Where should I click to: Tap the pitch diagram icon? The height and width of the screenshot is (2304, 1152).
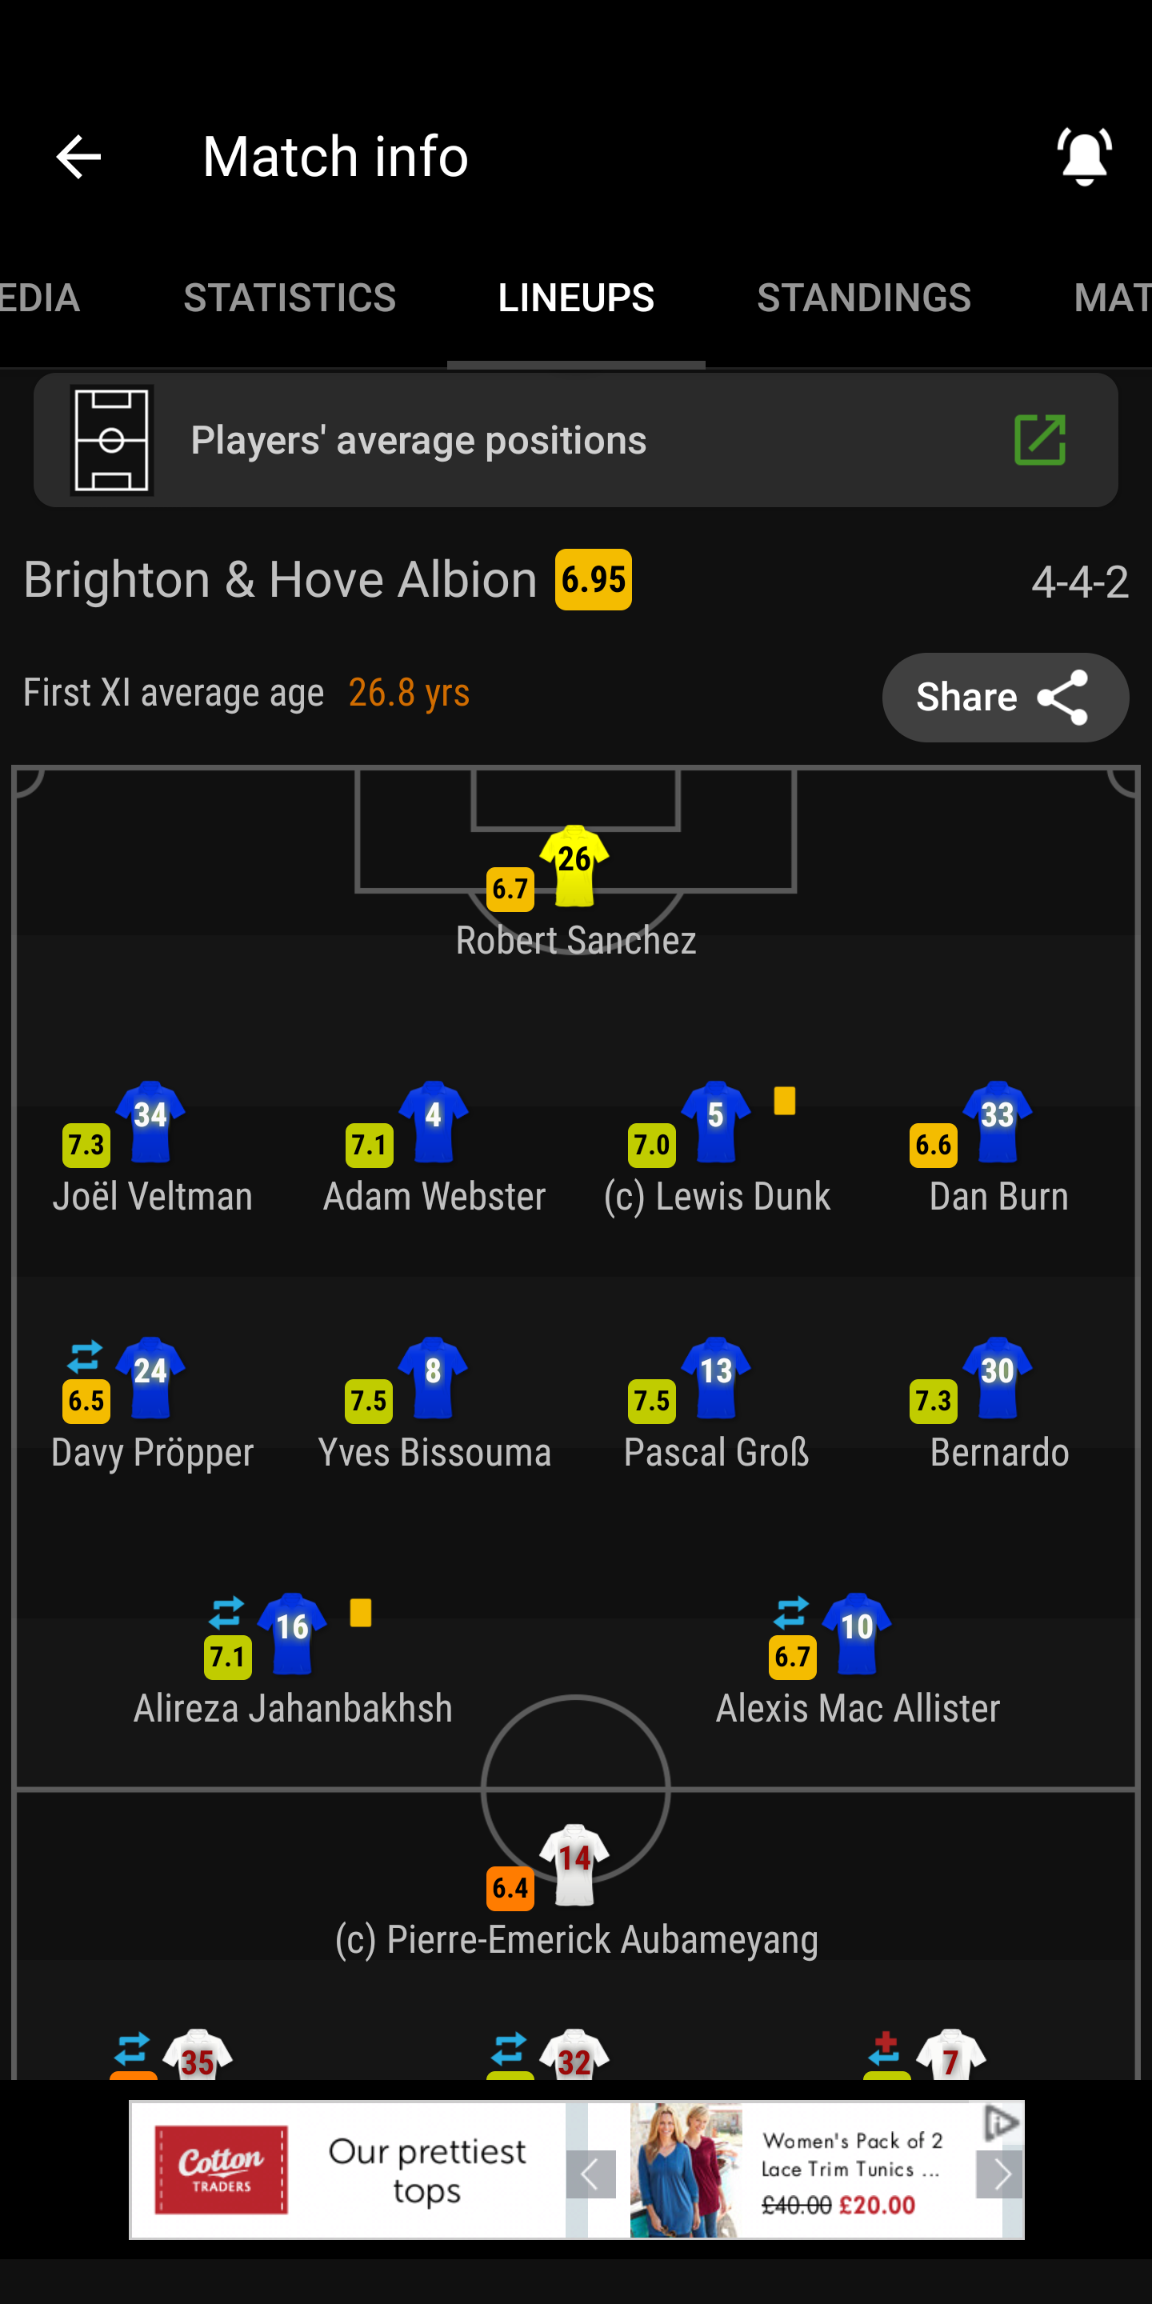(x=112, y=440)
